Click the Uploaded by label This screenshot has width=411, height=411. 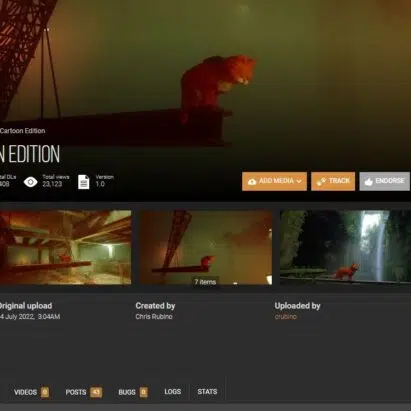pyautogui.click(x=297, y=306)
